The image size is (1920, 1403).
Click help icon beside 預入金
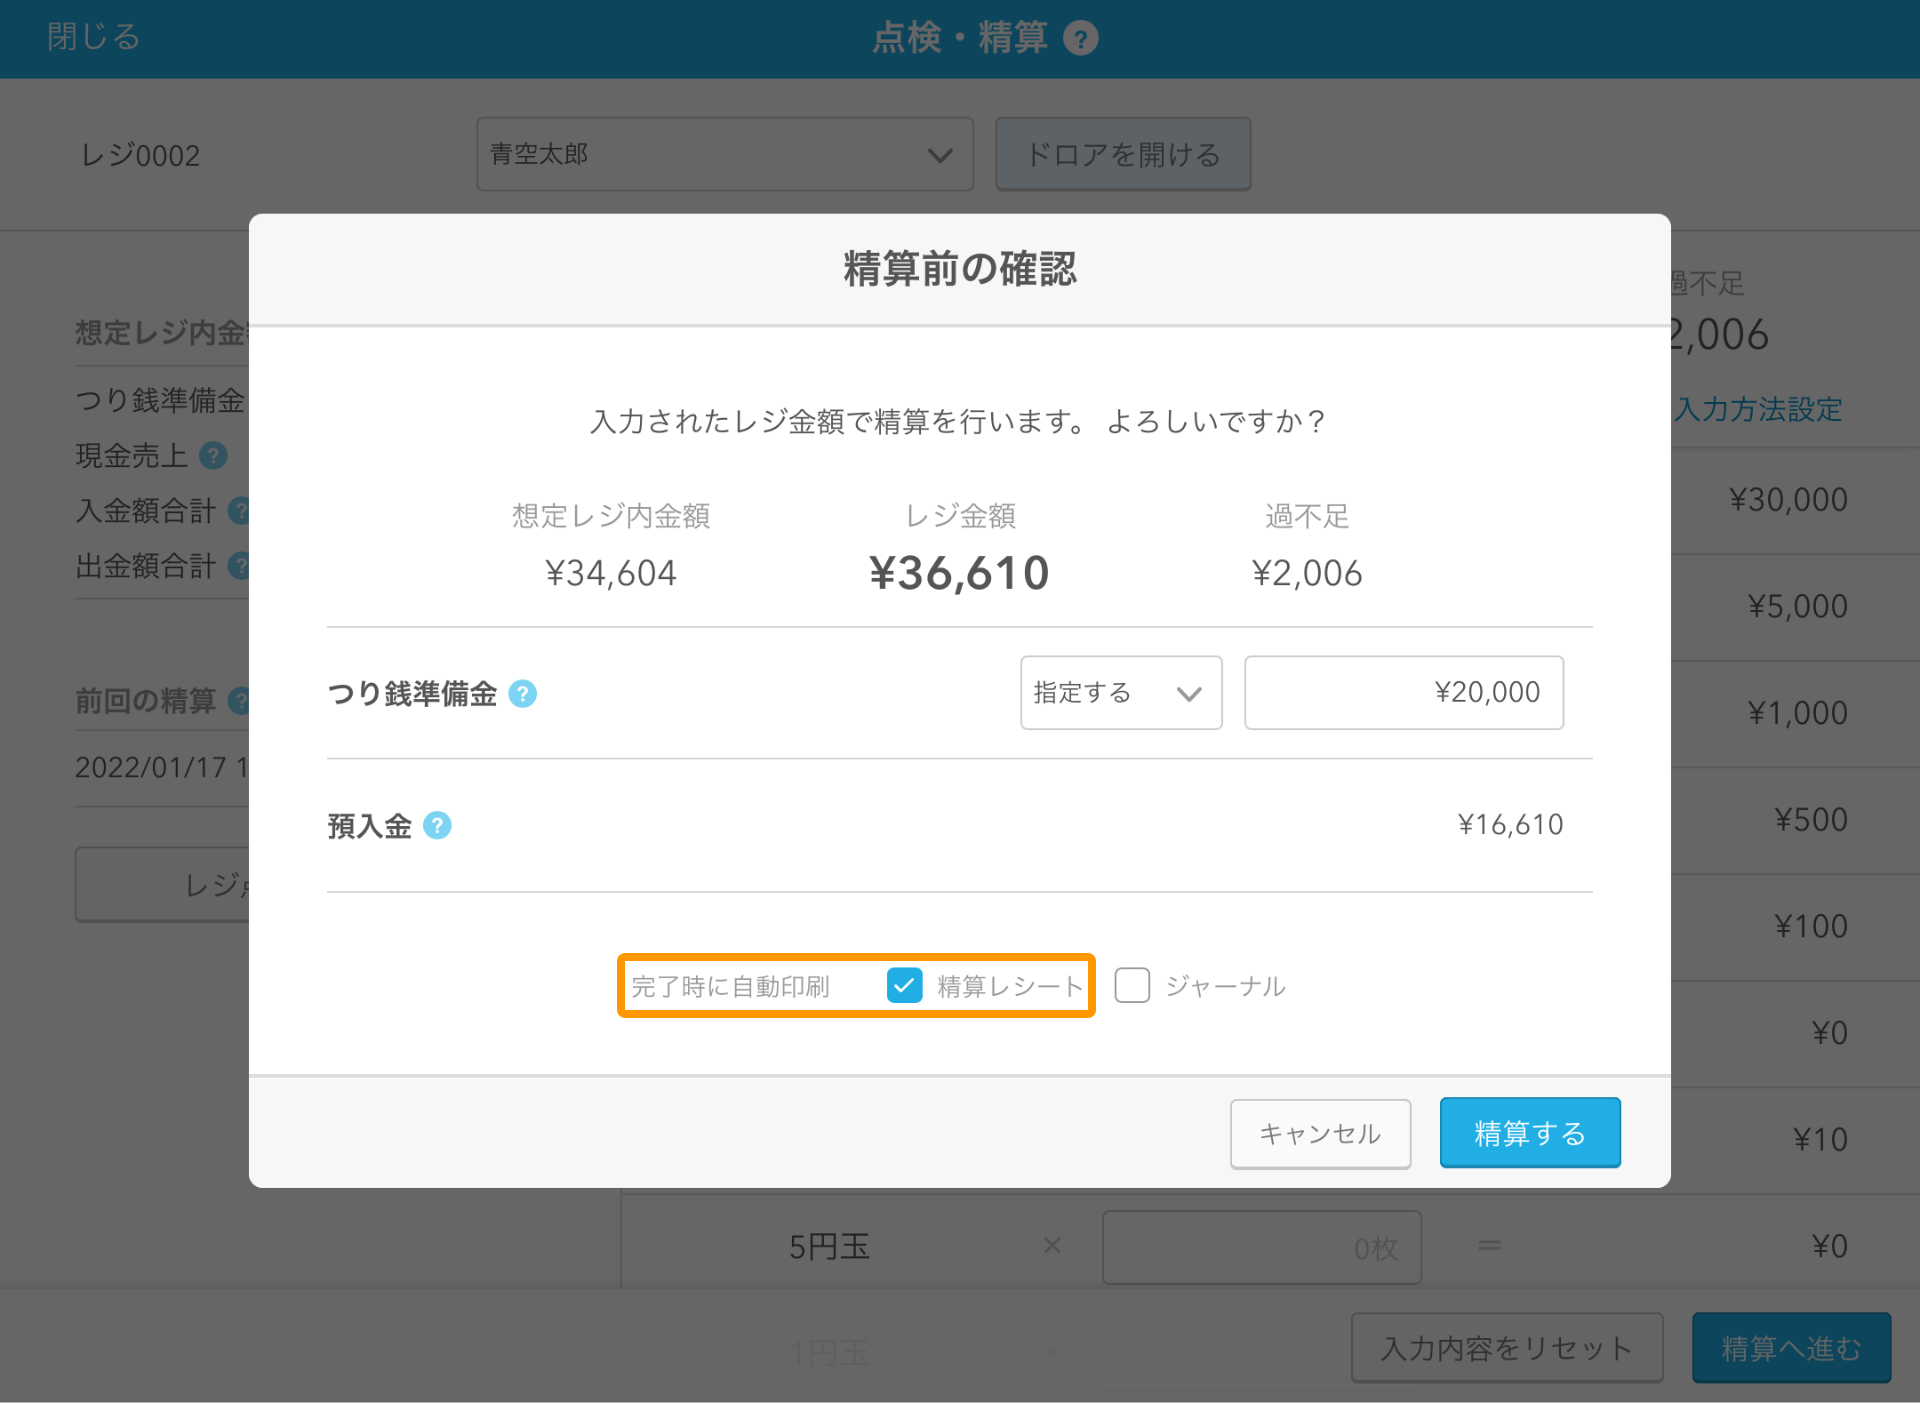437,825
